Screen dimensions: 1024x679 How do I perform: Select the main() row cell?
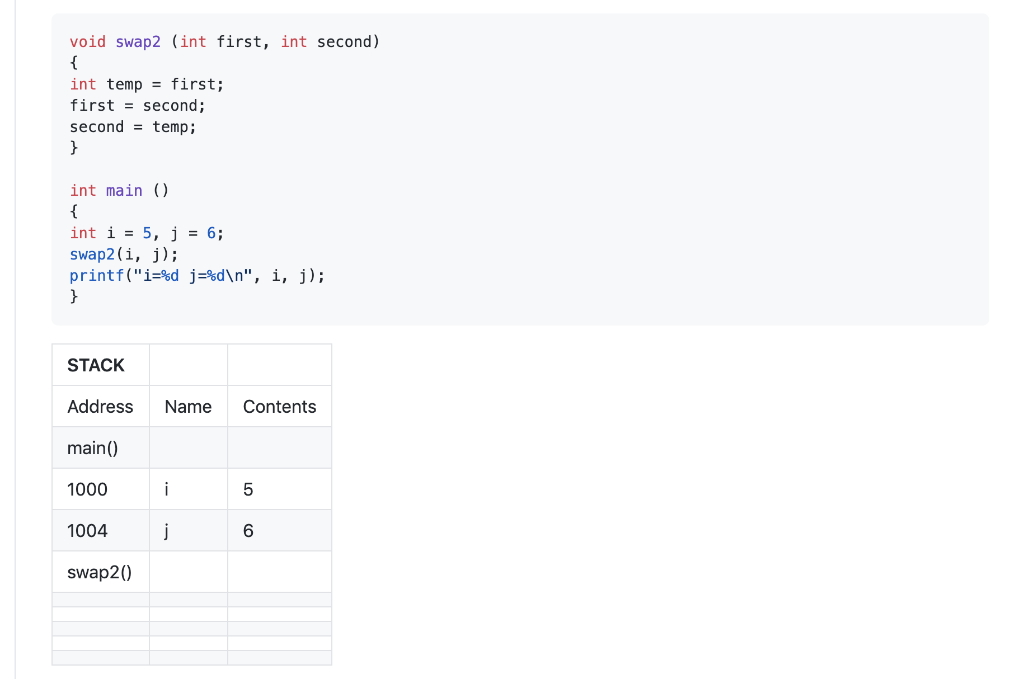point(101,448)
